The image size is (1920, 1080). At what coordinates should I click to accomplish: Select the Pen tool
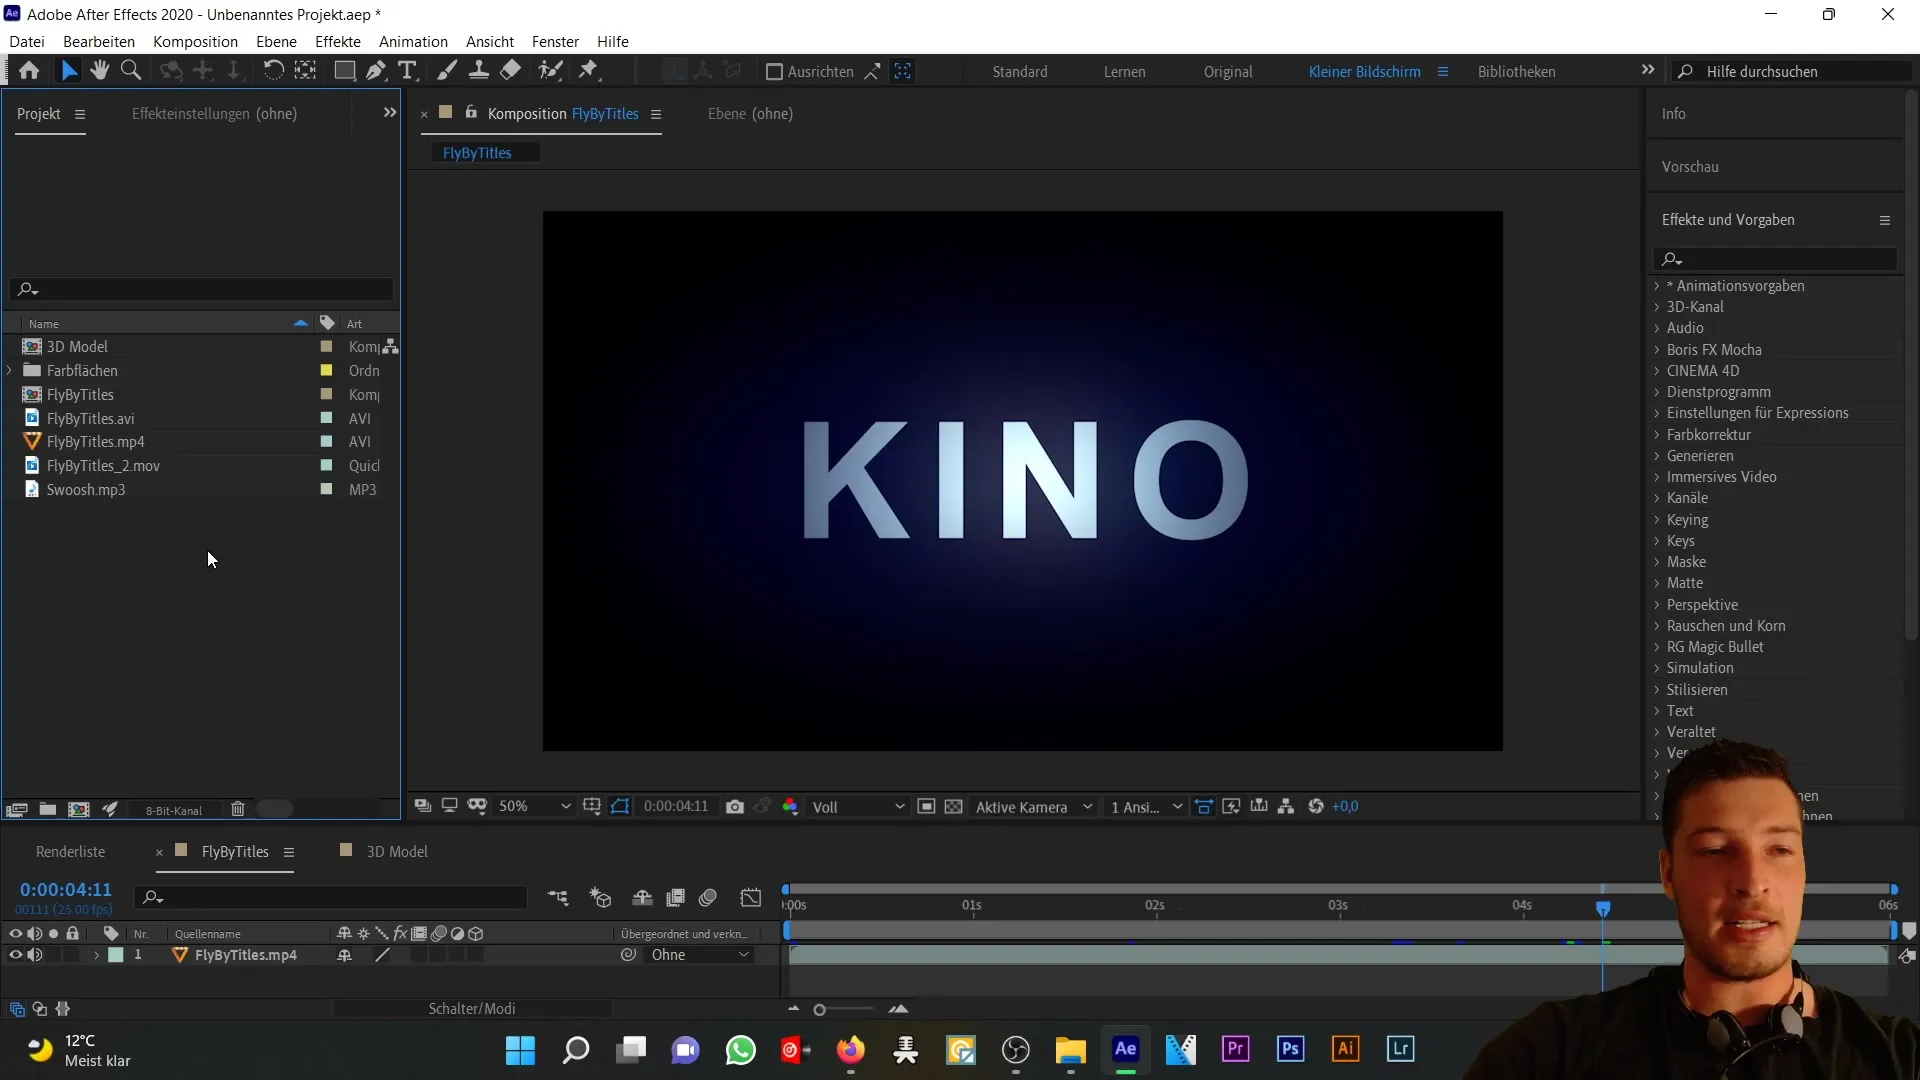point(376,71)
